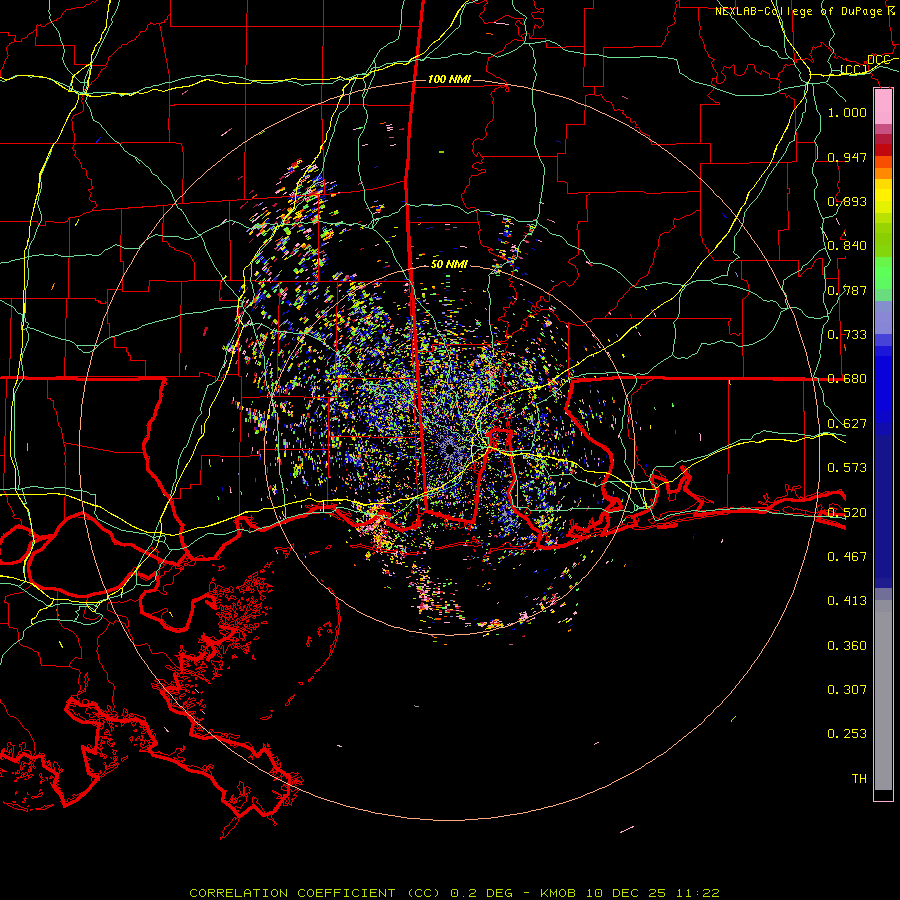Viewport: 900px width, 900px height.
Task: Click the bright green segment of the color bar
Action: point(883,273)
